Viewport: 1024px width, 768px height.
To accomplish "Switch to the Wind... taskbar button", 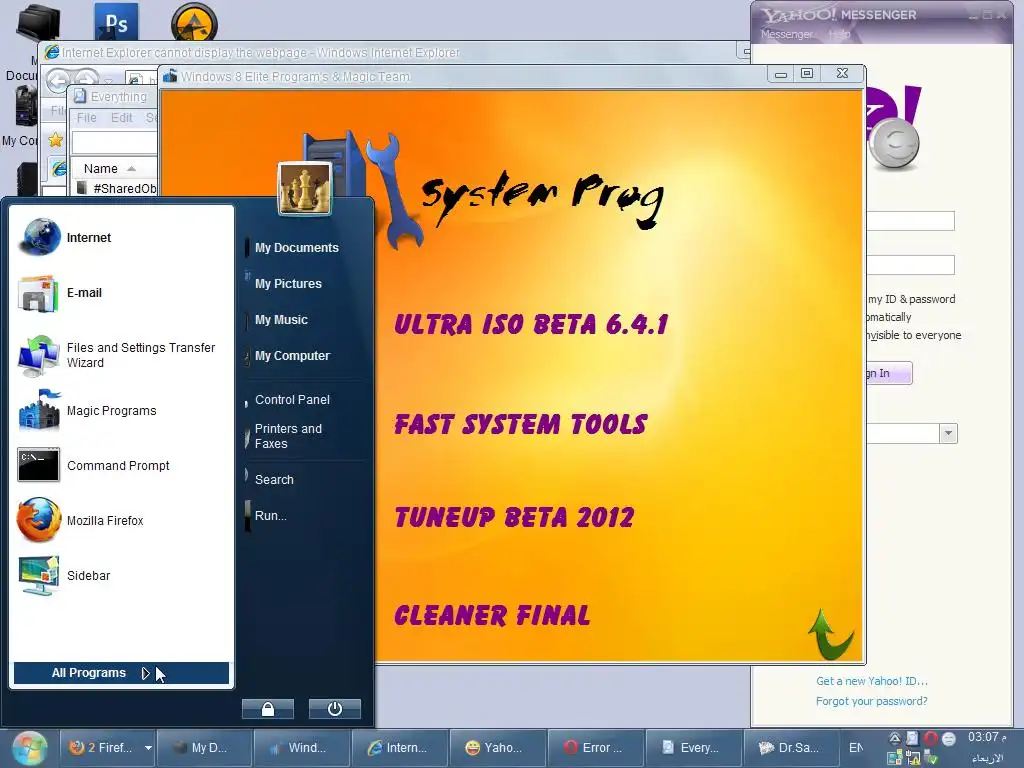I will (x=302, y=748).
